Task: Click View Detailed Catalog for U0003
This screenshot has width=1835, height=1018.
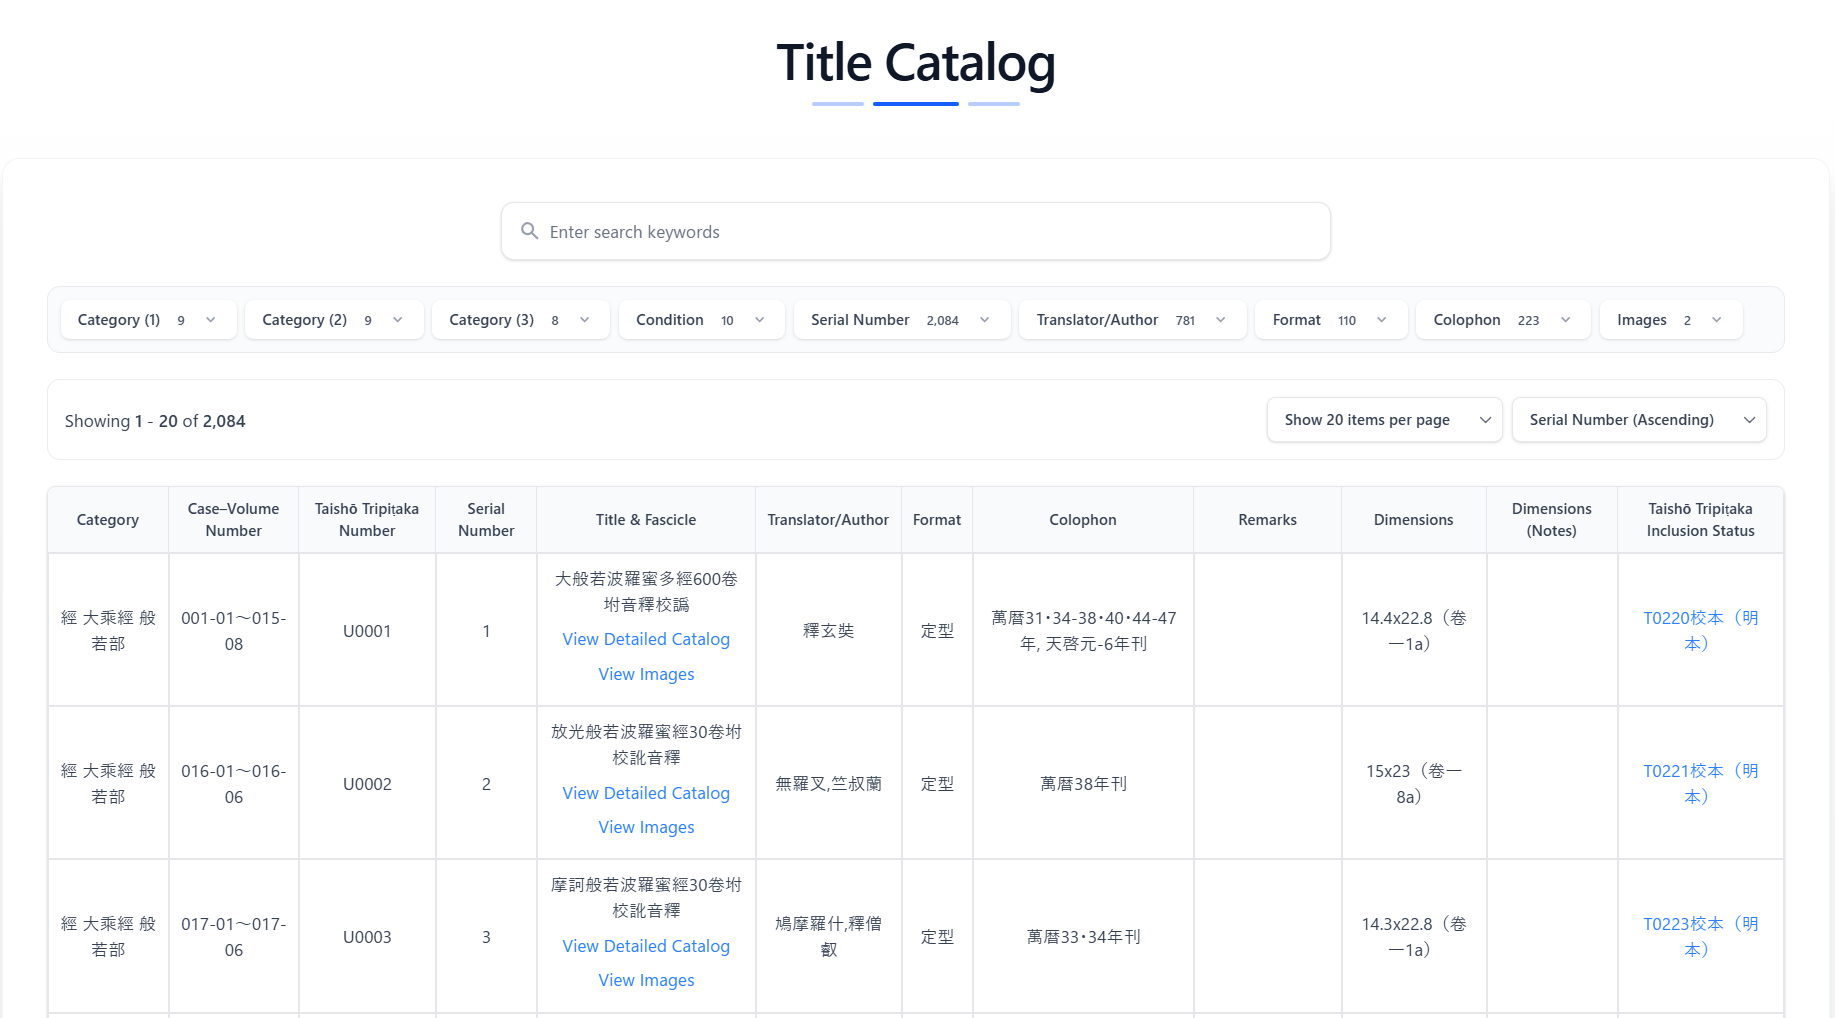Action: (x=645, y=946)
